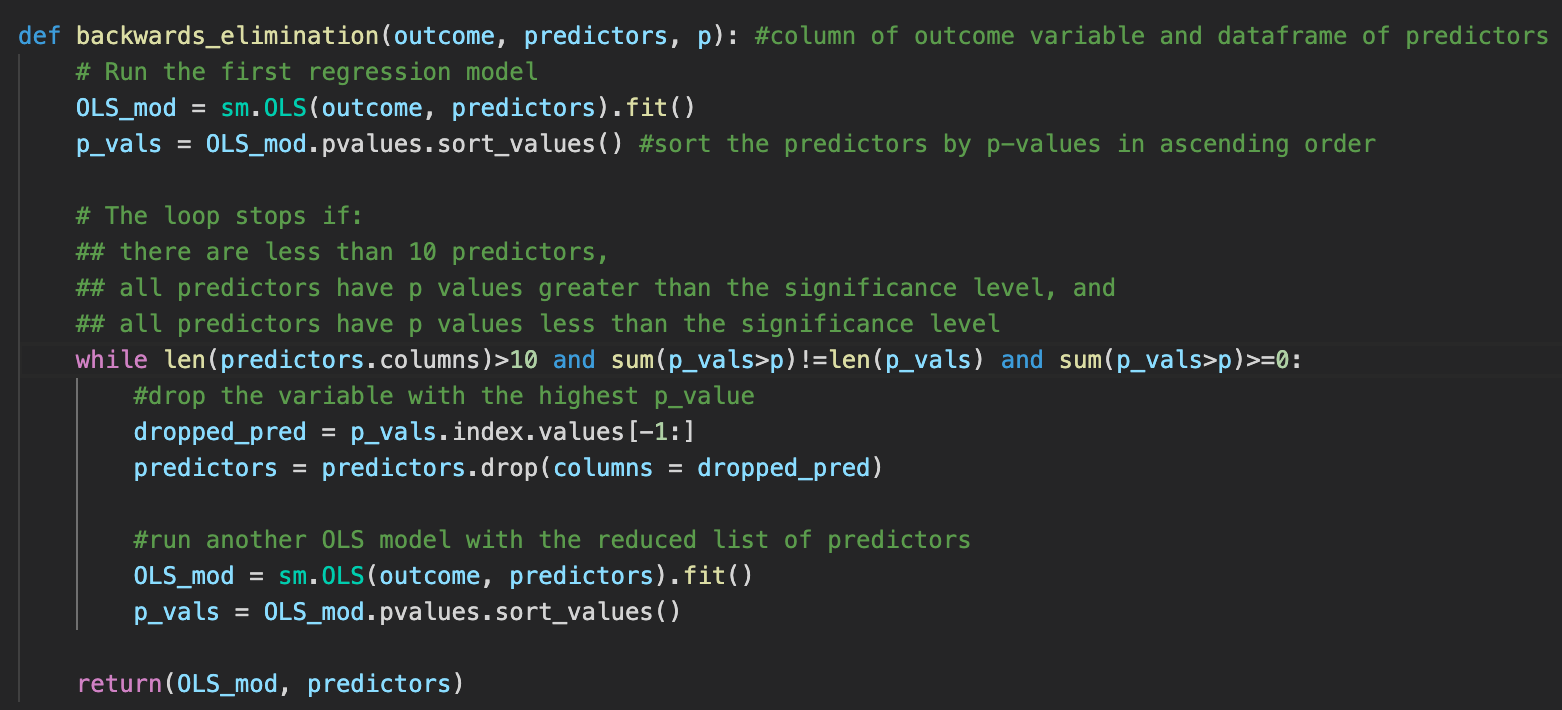Click the indent guide line inside while loop

coord(77,503)
